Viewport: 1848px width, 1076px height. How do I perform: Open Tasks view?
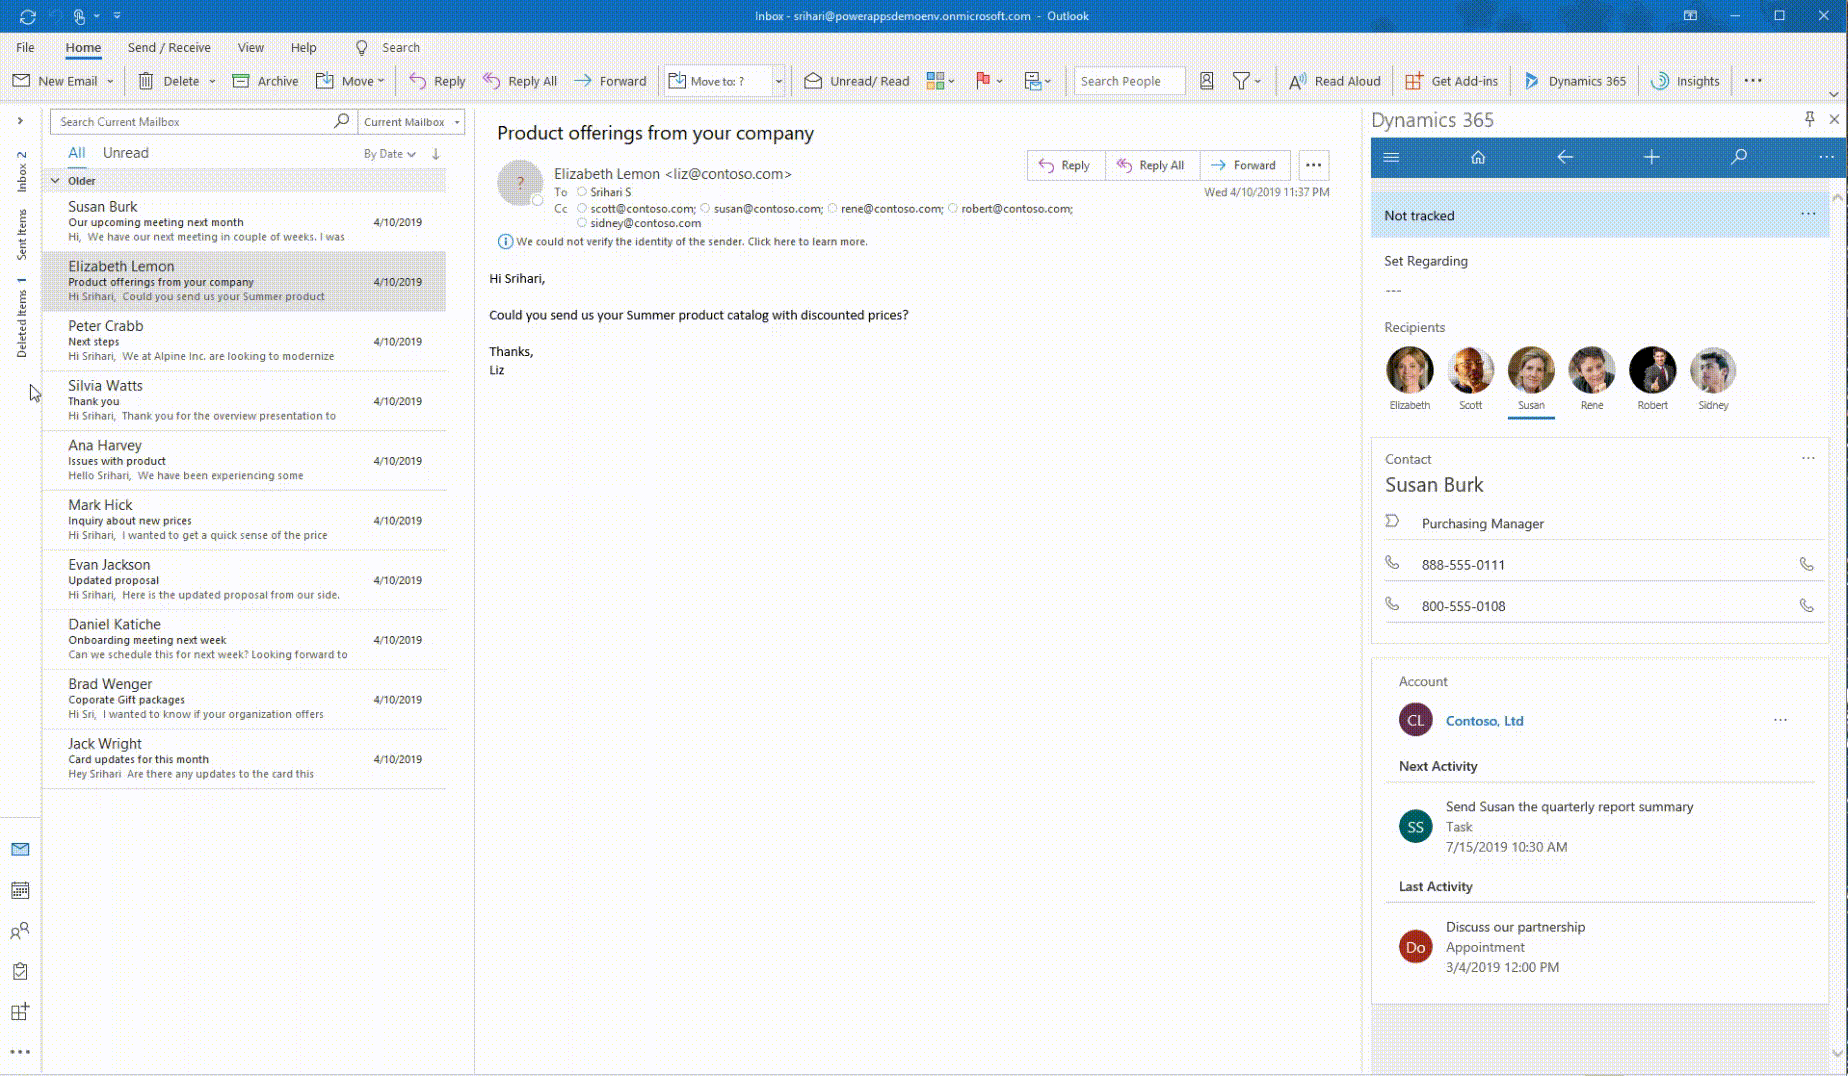point(20,971)
